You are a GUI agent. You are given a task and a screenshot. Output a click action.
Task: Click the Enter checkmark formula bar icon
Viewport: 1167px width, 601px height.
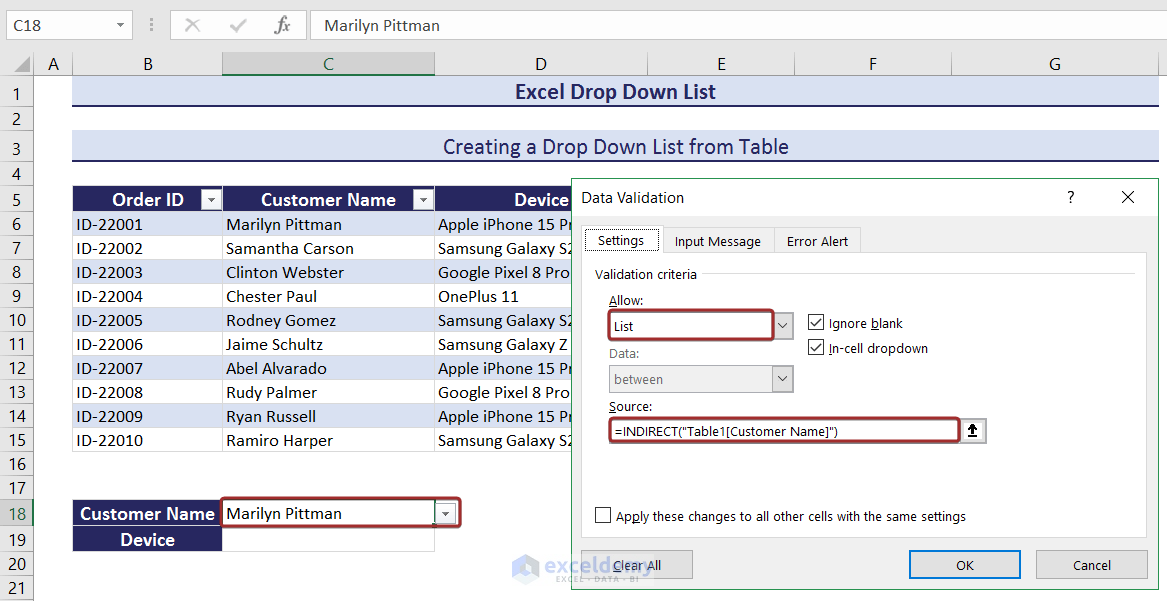pos(238,25)
